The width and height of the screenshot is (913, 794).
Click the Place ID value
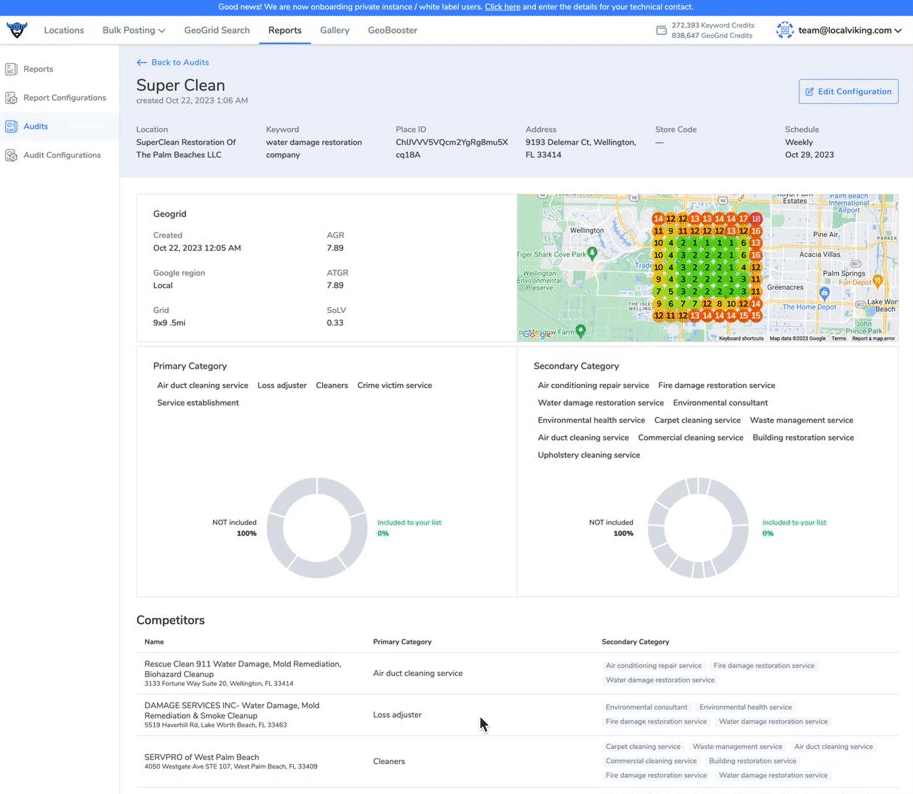pyautogui.click(x=452, y=148)
